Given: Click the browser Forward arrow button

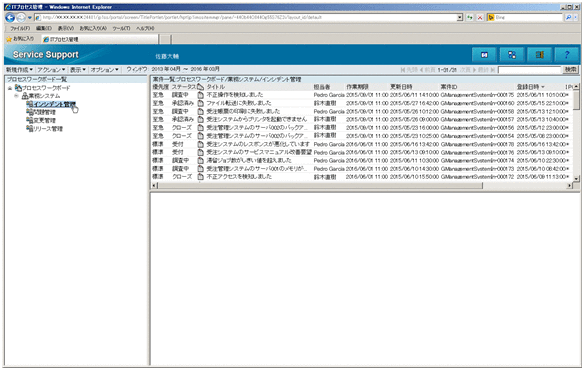Looking at the screenshot, I should coord(21,18).
